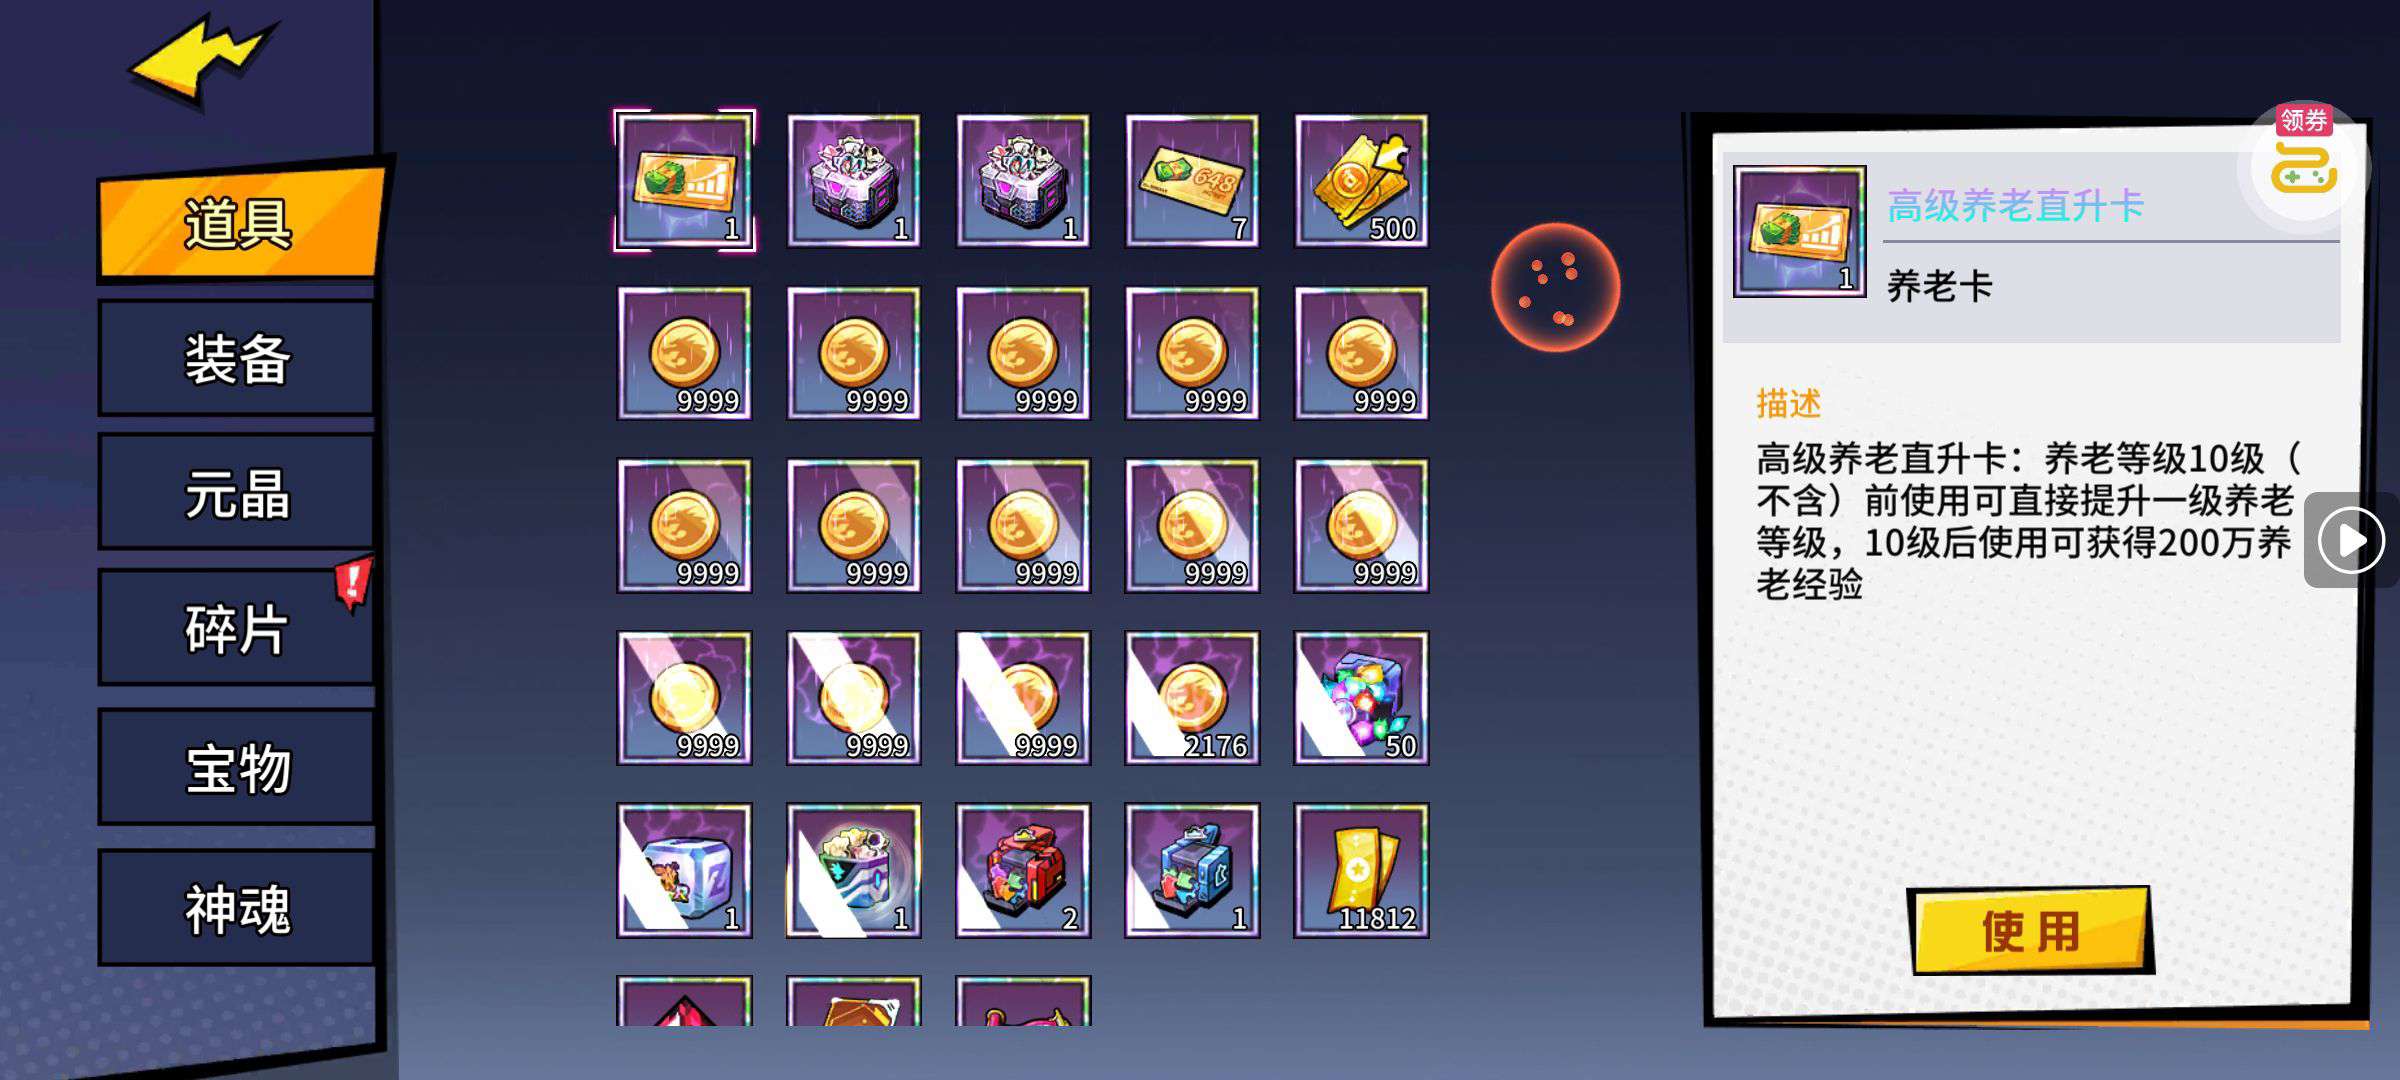
Task: Tap the red glowing orb
Action: coord(1555,287)
